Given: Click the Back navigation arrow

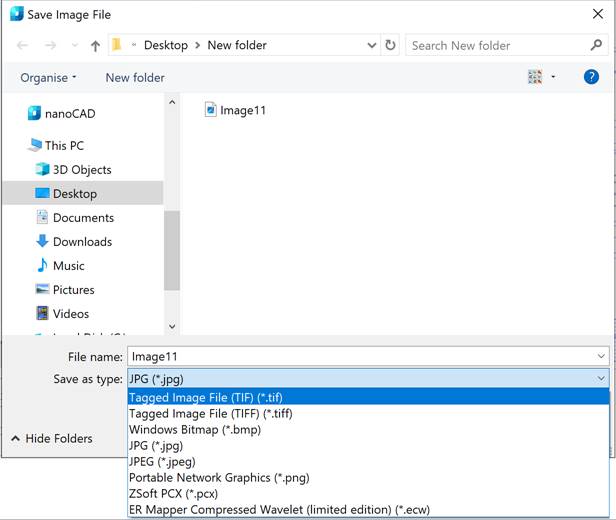Looking at the screenshot, I should click(x=22, y=46).
